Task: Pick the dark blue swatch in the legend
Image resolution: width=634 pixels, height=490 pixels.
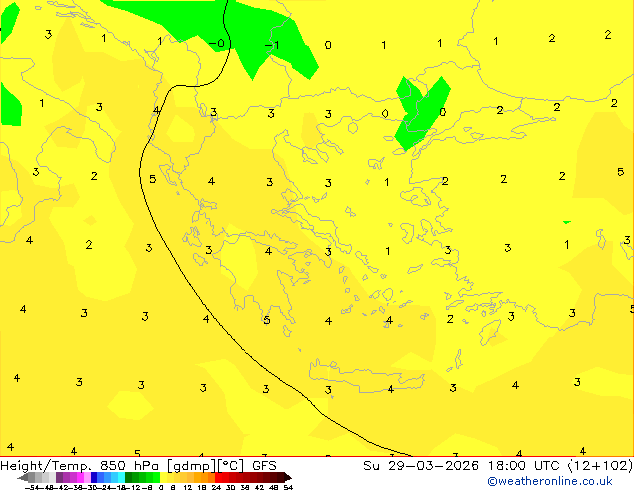Action: coord(94,477)
